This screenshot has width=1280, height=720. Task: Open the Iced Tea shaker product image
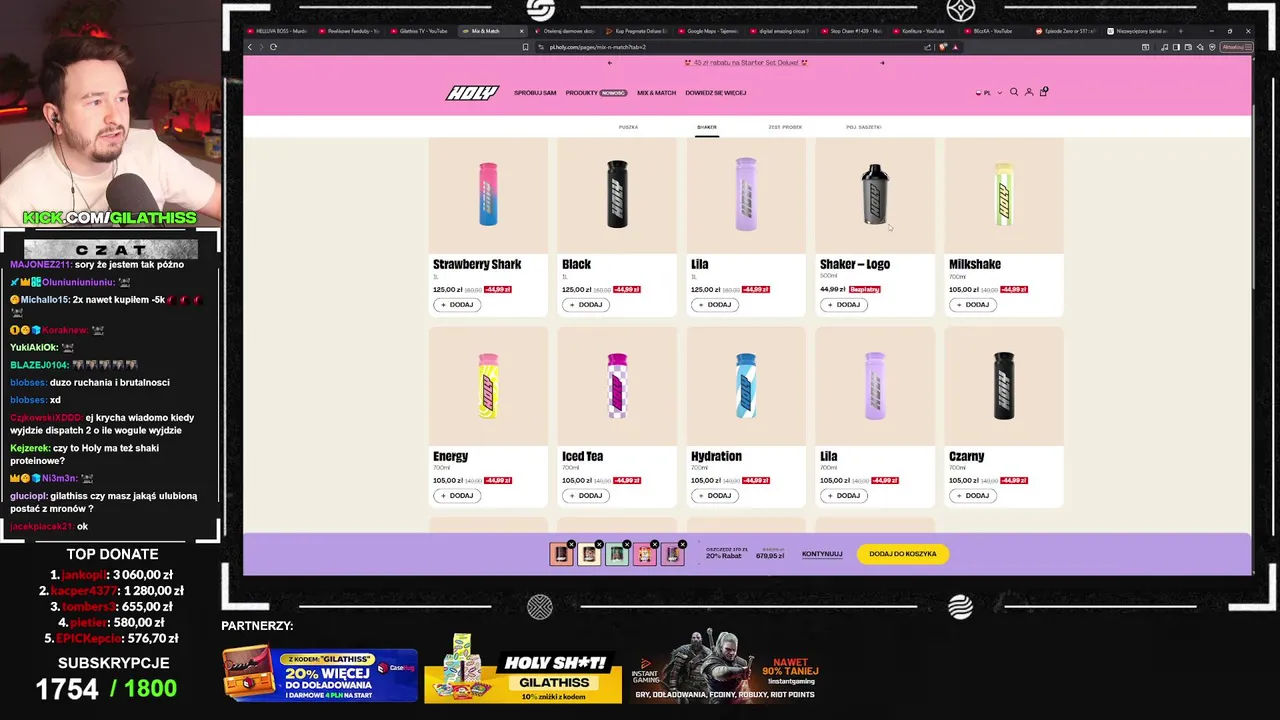coord(617,386)
